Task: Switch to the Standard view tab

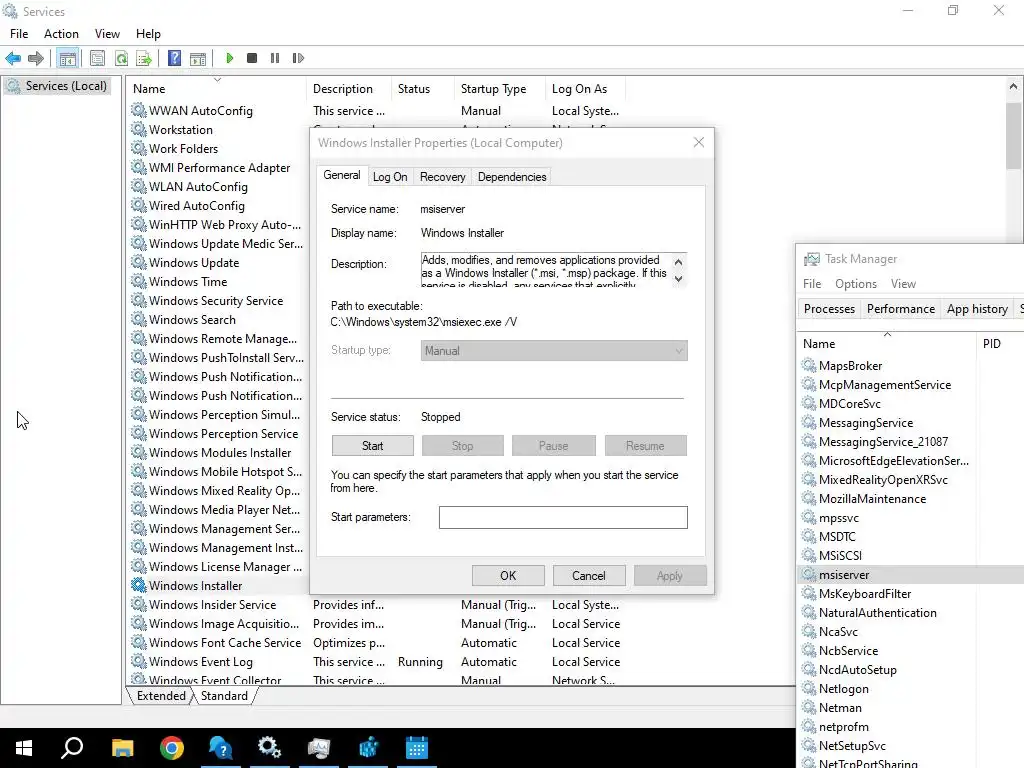Action: (224, 696)
